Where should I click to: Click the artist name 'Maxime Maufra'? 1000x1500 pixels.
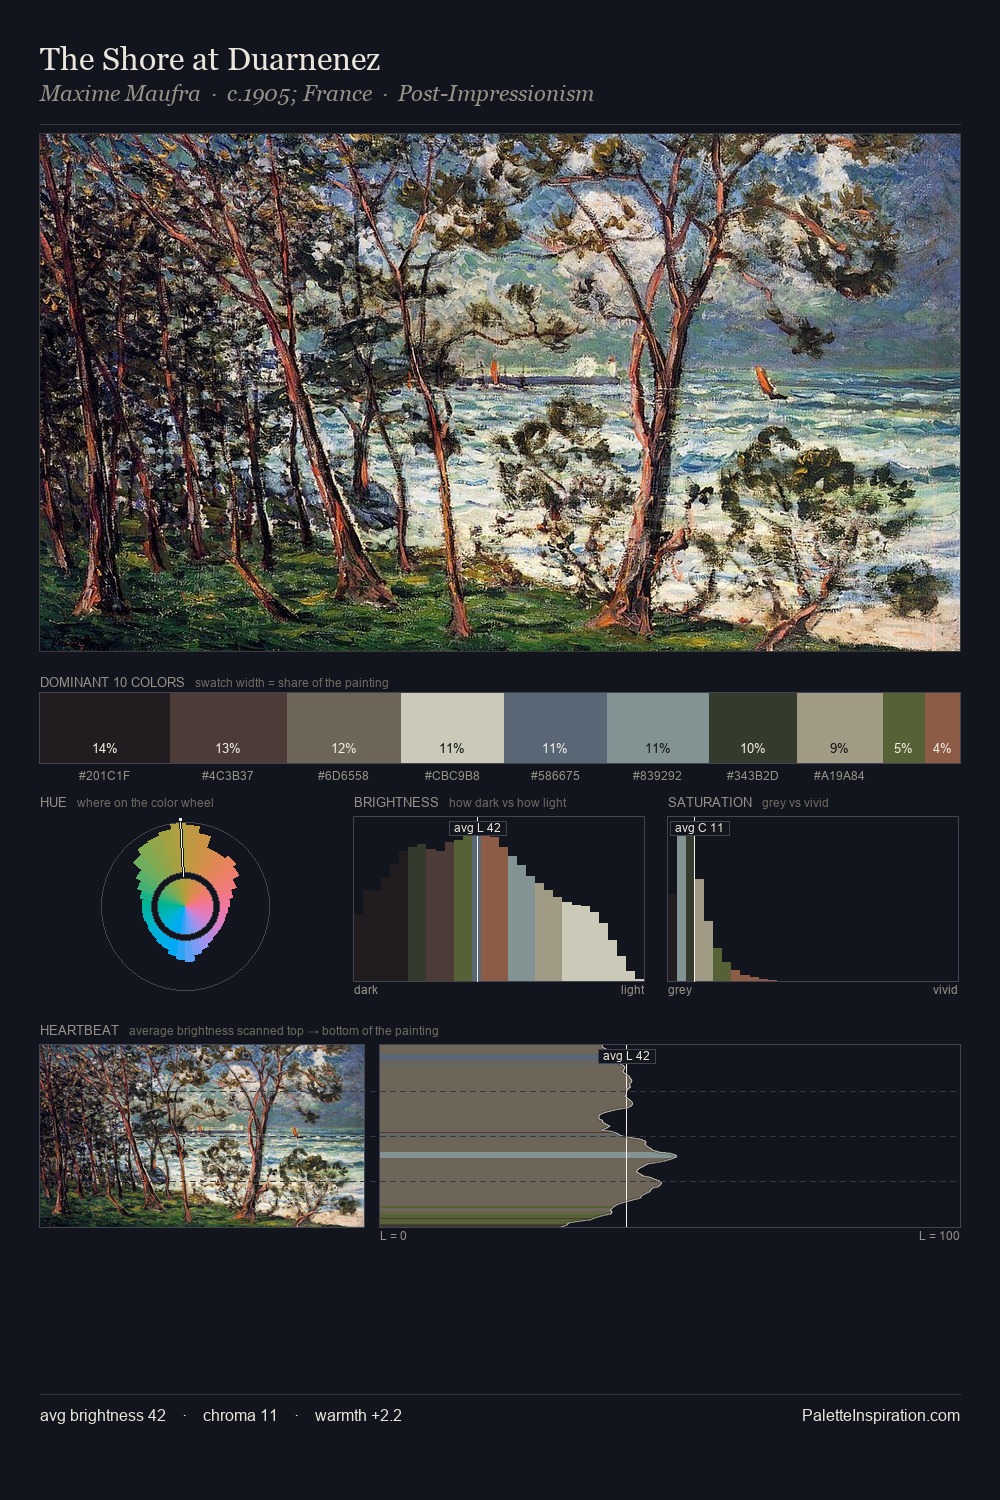click(x=120, y=94)
